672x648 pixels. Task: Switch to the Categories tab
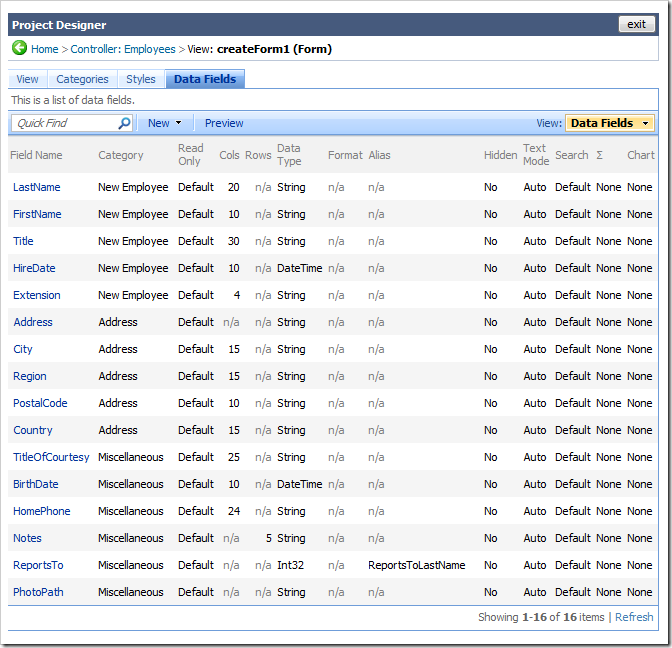(x=82, y=79)
